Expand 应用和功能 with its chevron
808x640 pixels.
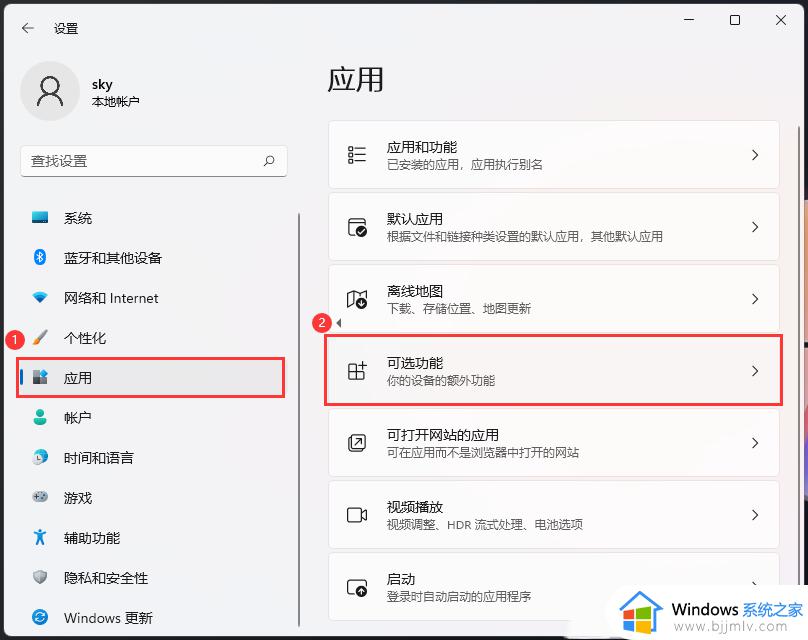(x=755, y=155)
